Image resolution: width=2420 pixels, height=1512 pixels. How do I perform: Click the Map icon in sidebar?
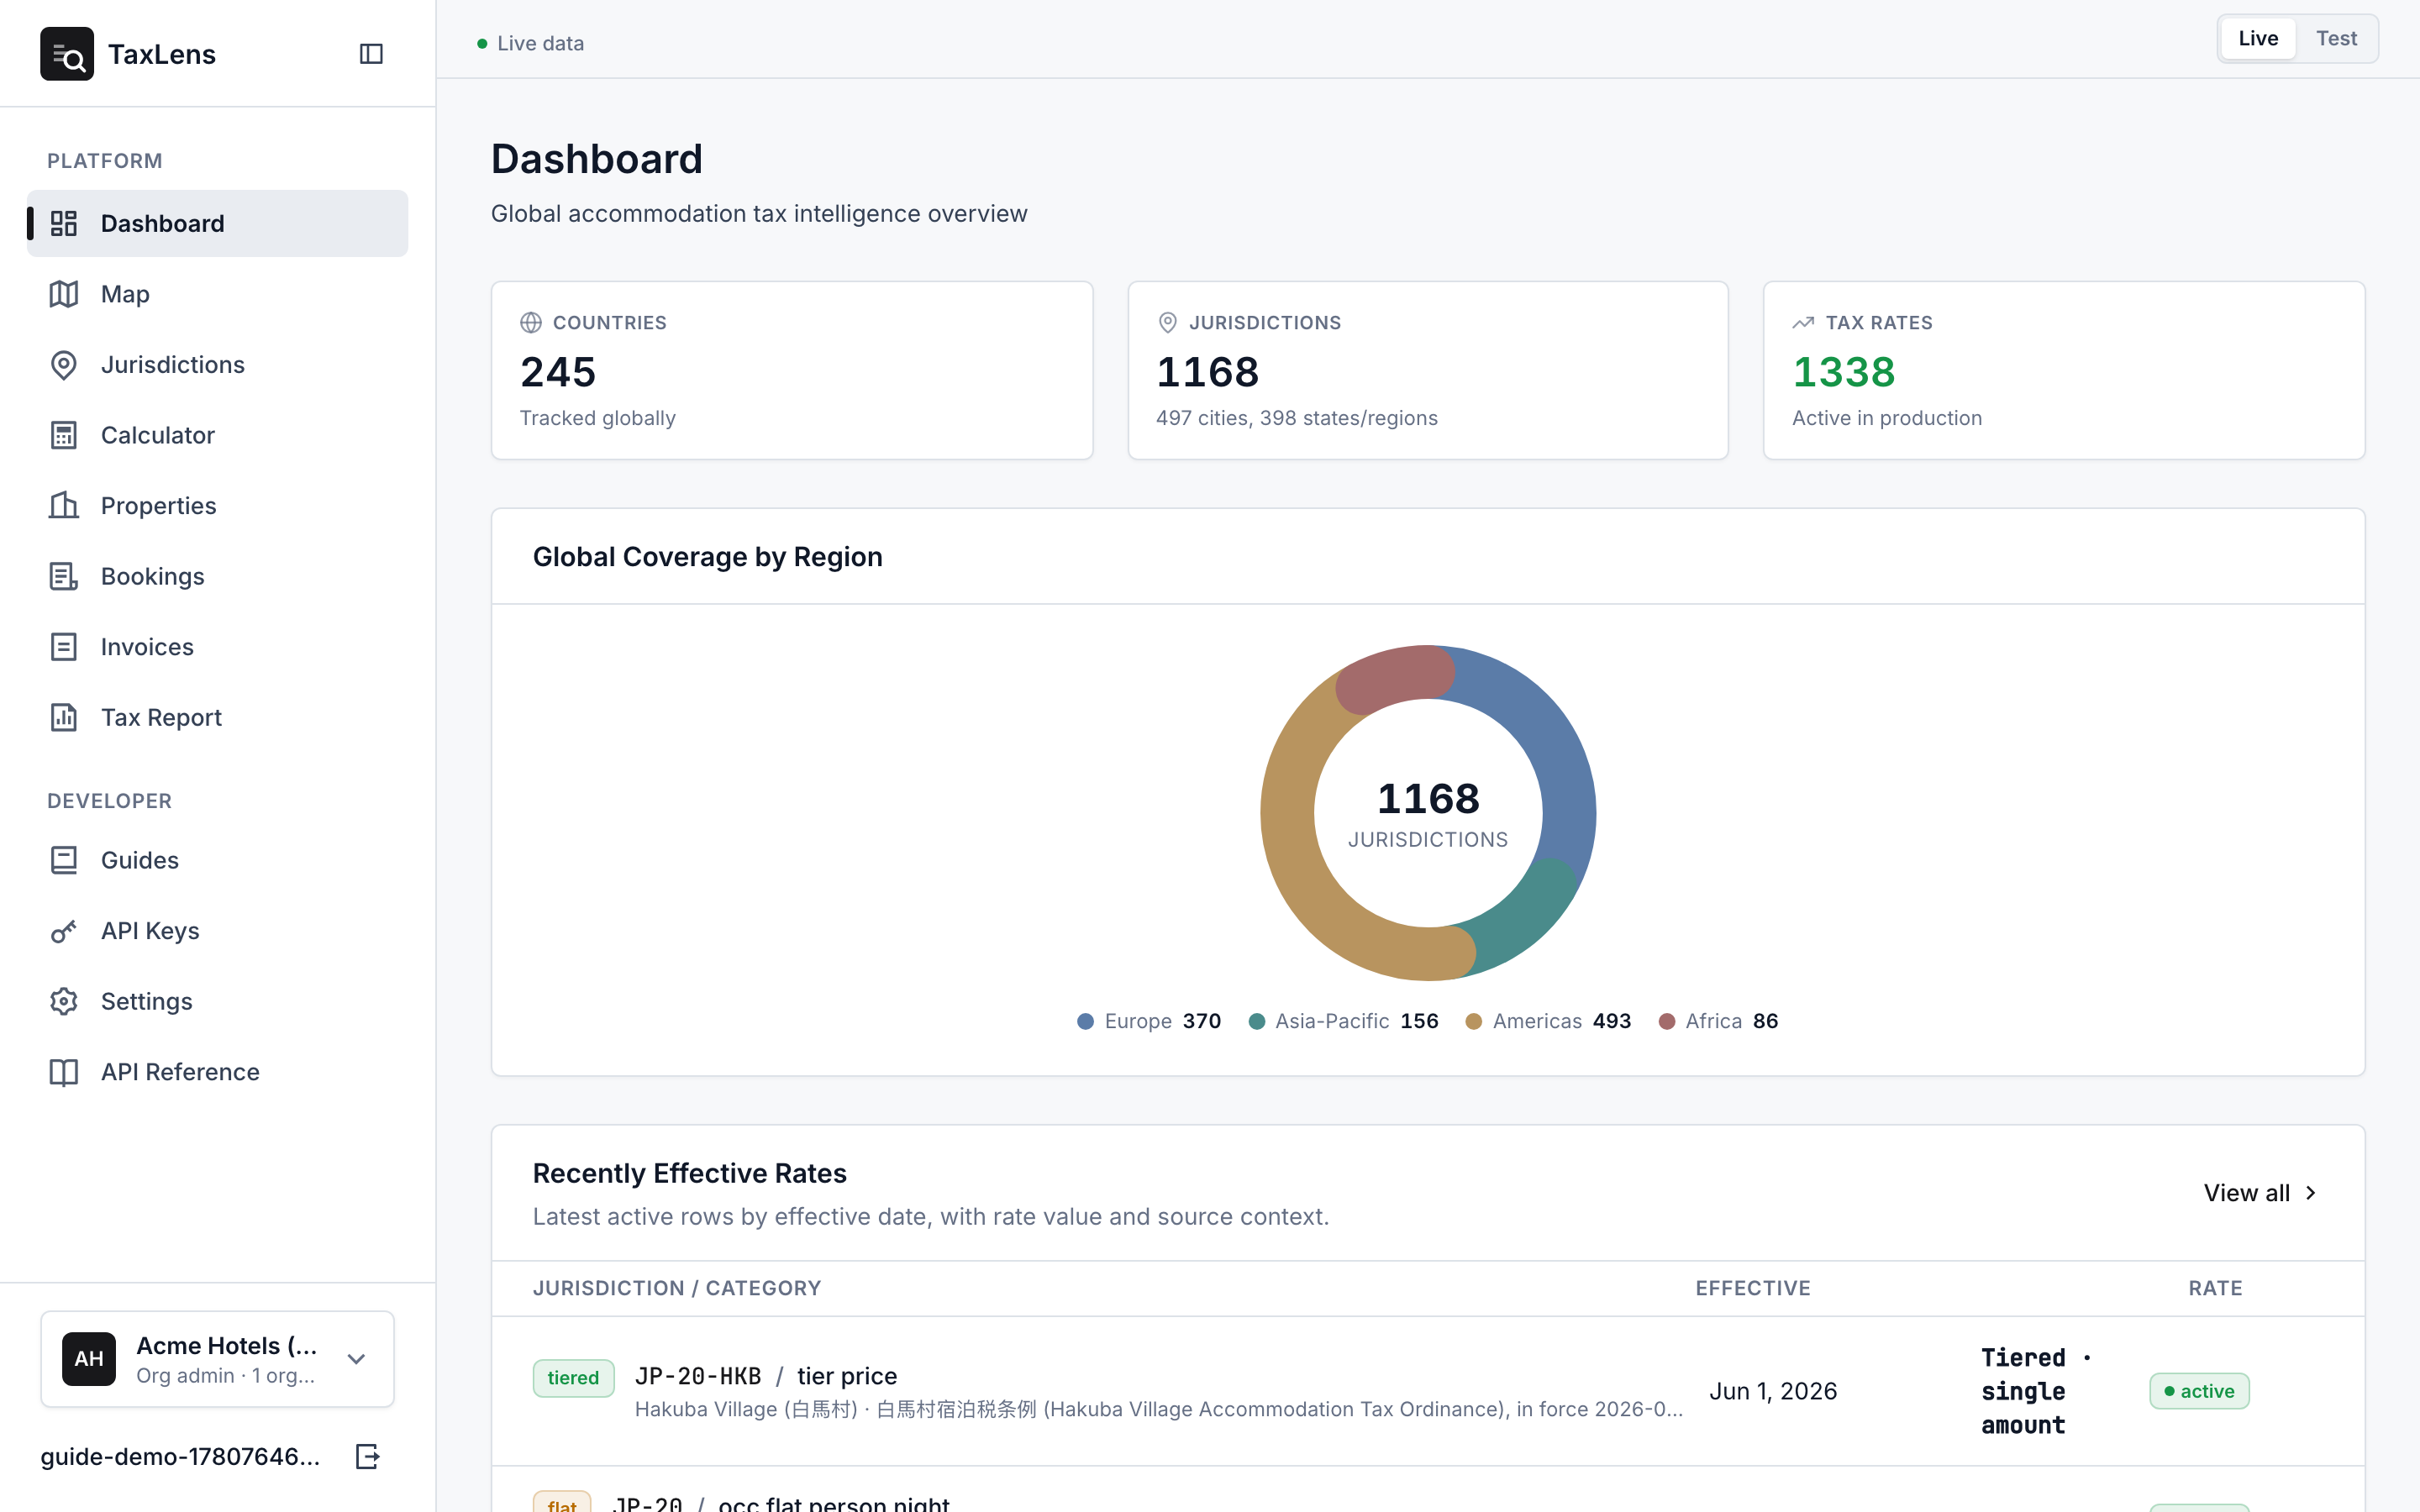(64, 294)
